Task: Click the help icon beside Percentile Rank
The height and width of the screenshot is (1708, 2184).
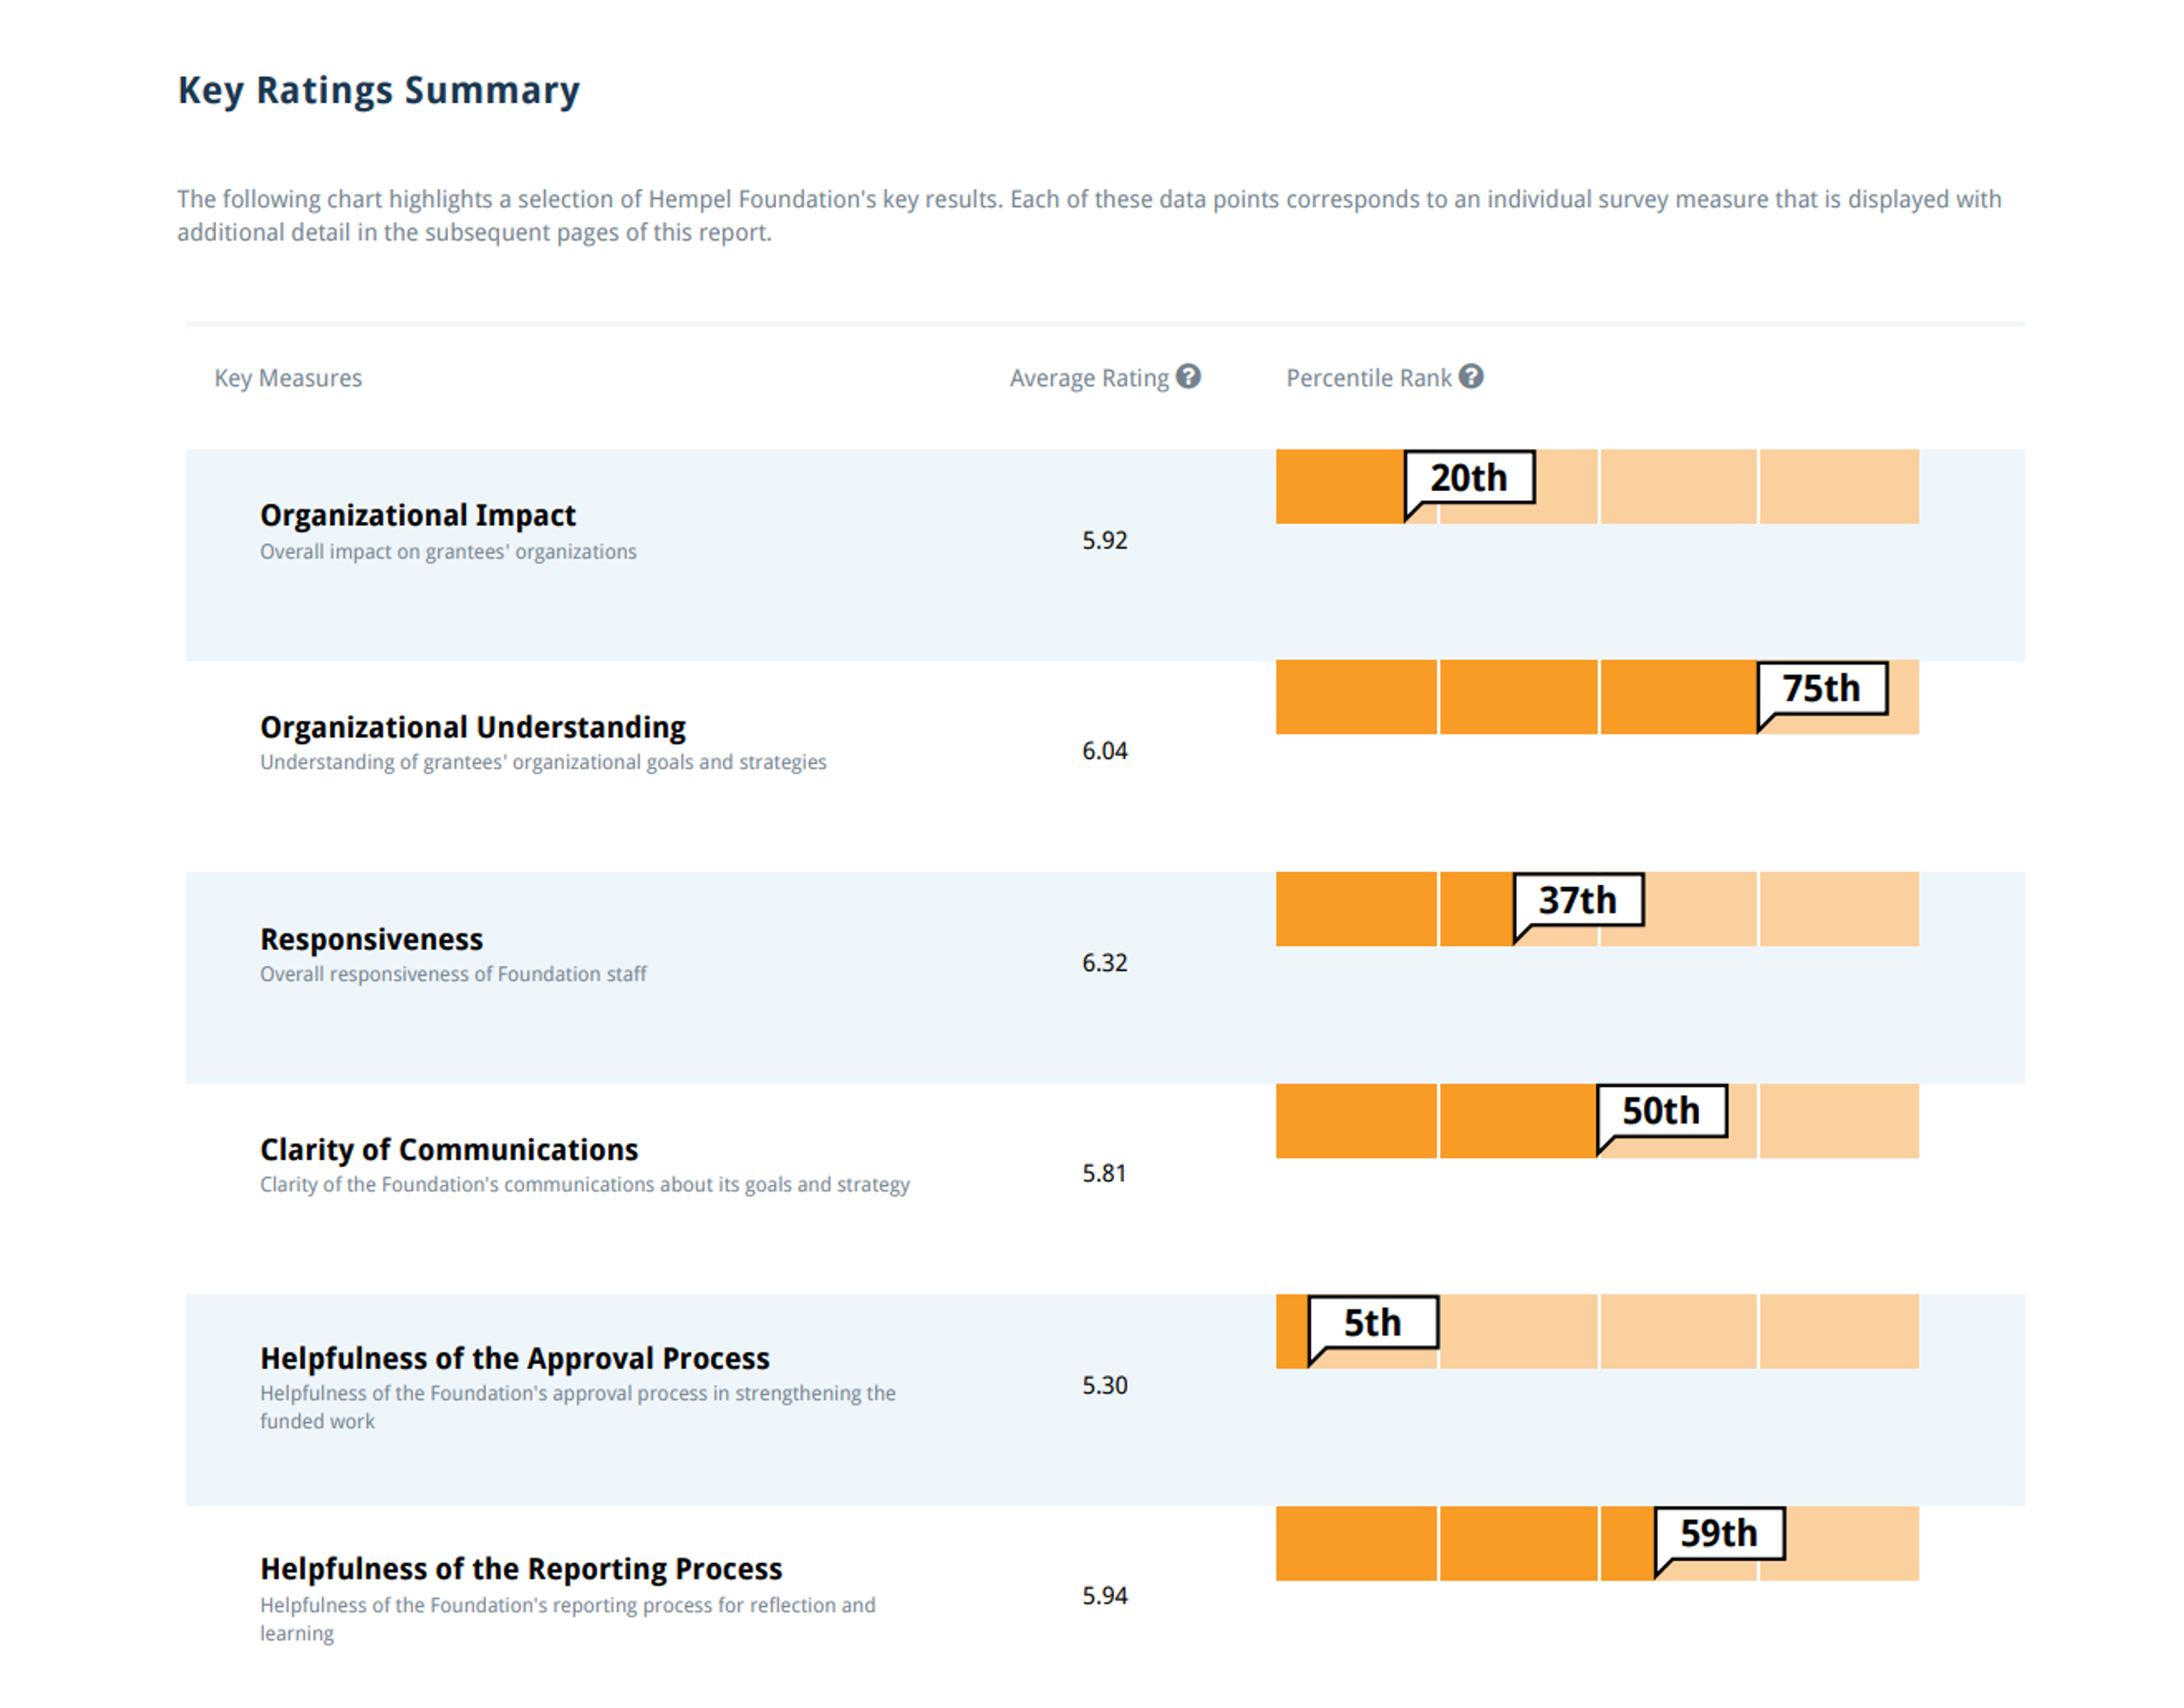Action: click(x=1471, y=377)
